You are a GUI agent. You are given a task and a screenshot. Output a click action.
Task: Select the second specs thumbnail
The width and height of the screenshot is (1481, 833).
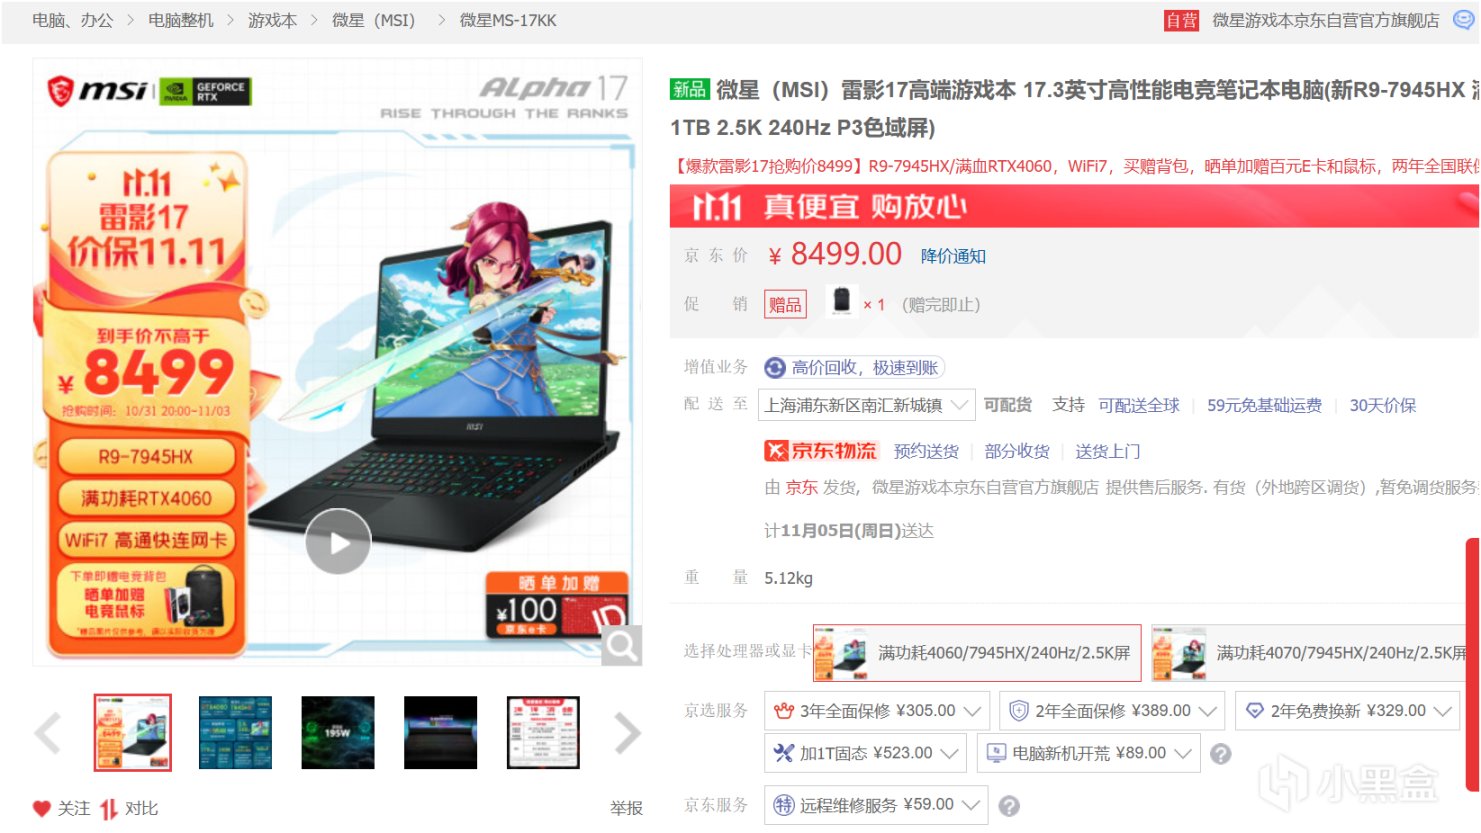(235, 733)
